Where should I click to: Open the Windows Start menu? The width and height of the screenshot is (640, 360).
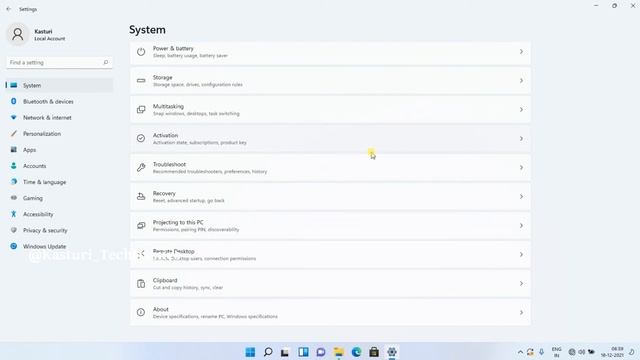[250, 352]
